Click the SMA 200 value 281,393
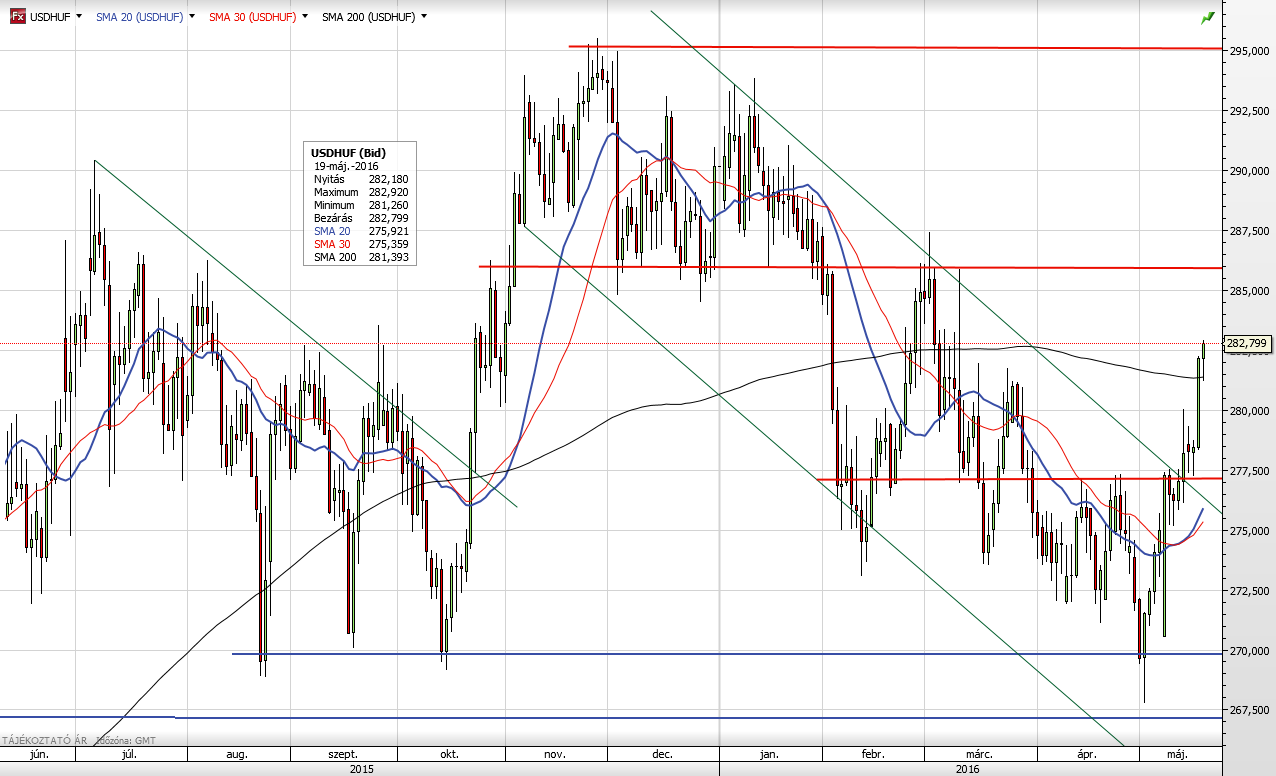 pos(388,257)
